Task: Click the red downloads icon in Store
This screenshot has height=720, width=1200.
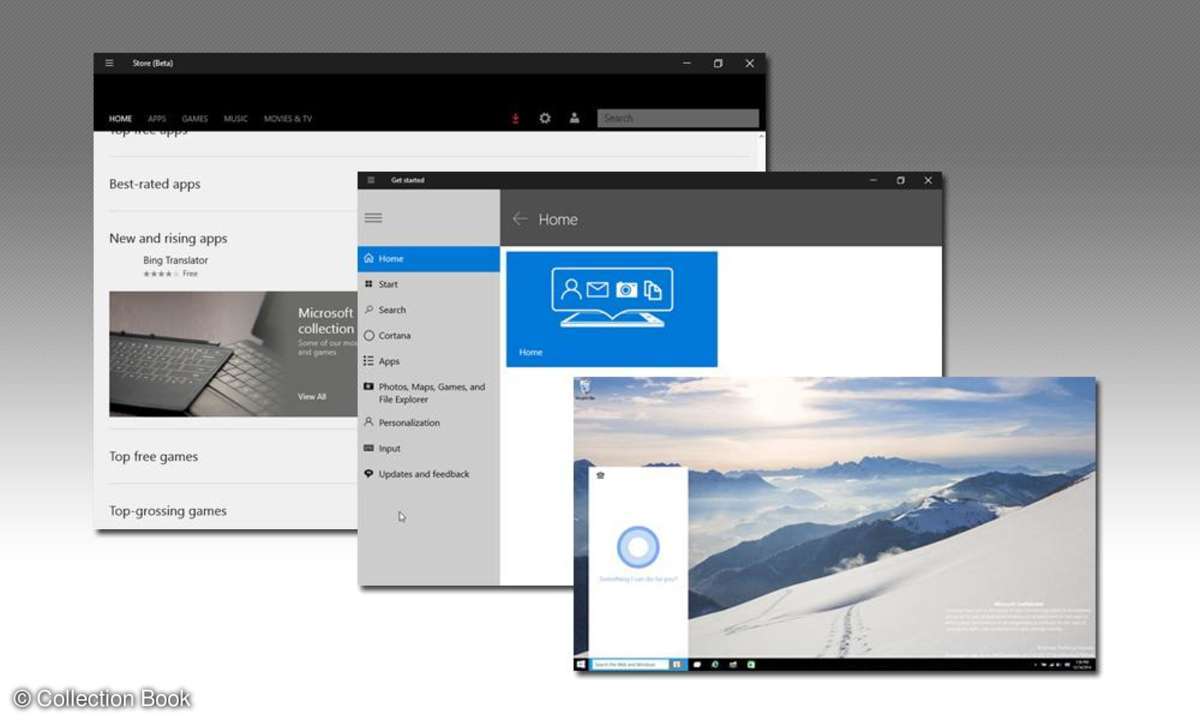Action: [x=516, y=118]
